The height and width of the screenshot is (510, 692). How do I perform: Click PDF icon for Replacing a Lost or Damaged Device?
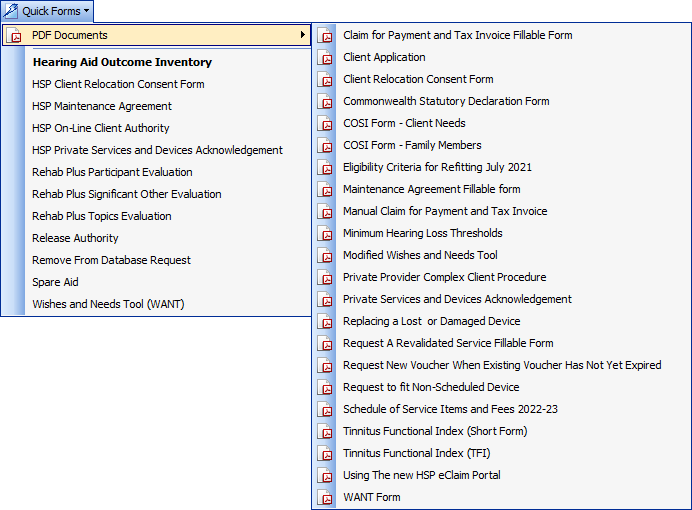[x=325, y=322]
